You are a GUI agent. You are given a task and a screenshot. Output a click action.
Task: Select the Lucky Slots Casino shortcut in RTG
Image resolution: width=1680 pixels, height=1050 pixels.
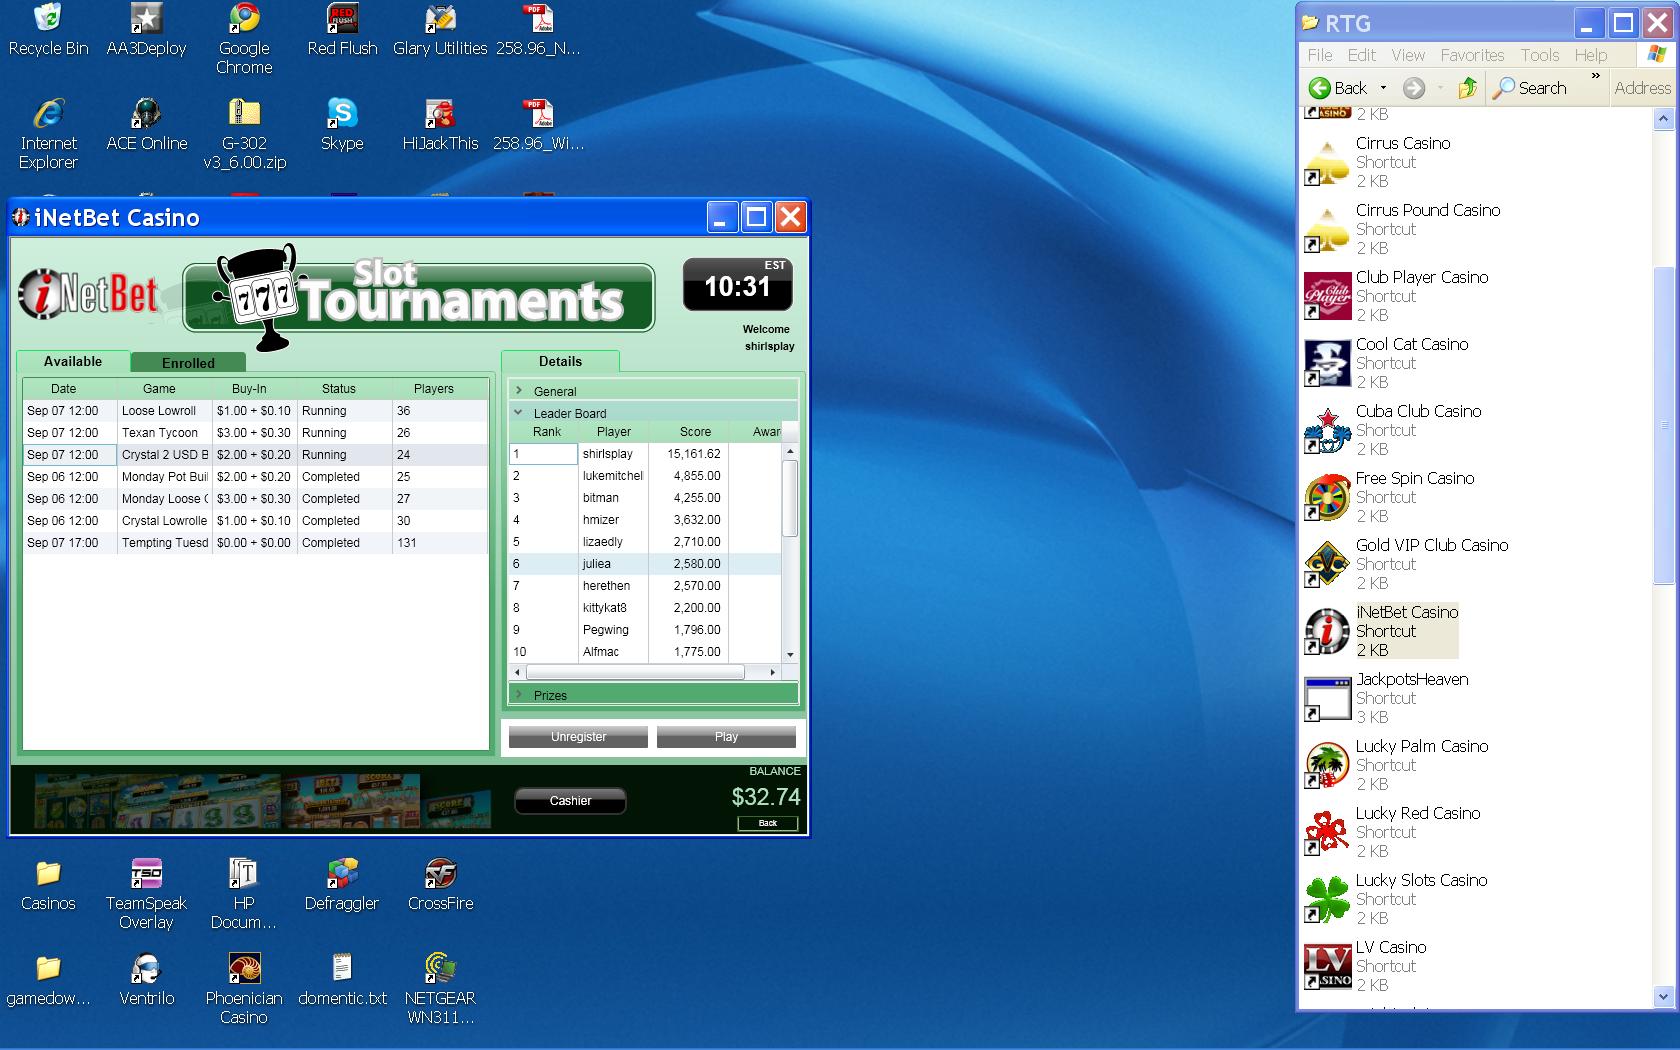(x=1396, y=899)
